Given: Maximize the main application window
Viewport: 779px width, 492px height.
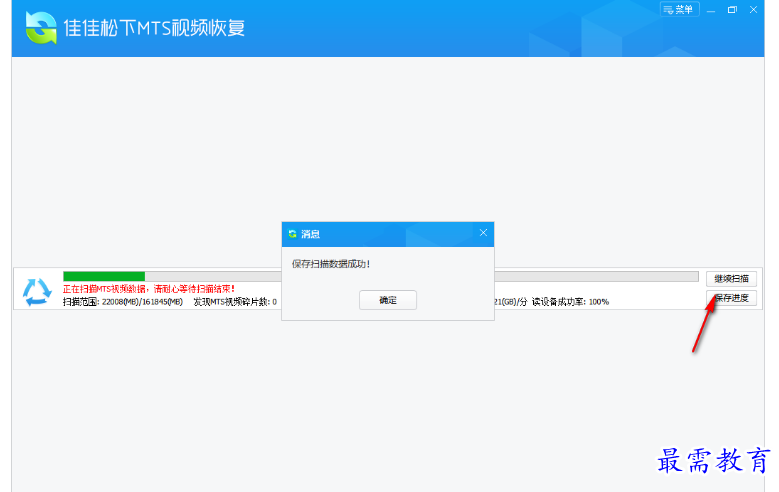Looking at the screenshot, I should pyautogui.click(x=732, y=10).
